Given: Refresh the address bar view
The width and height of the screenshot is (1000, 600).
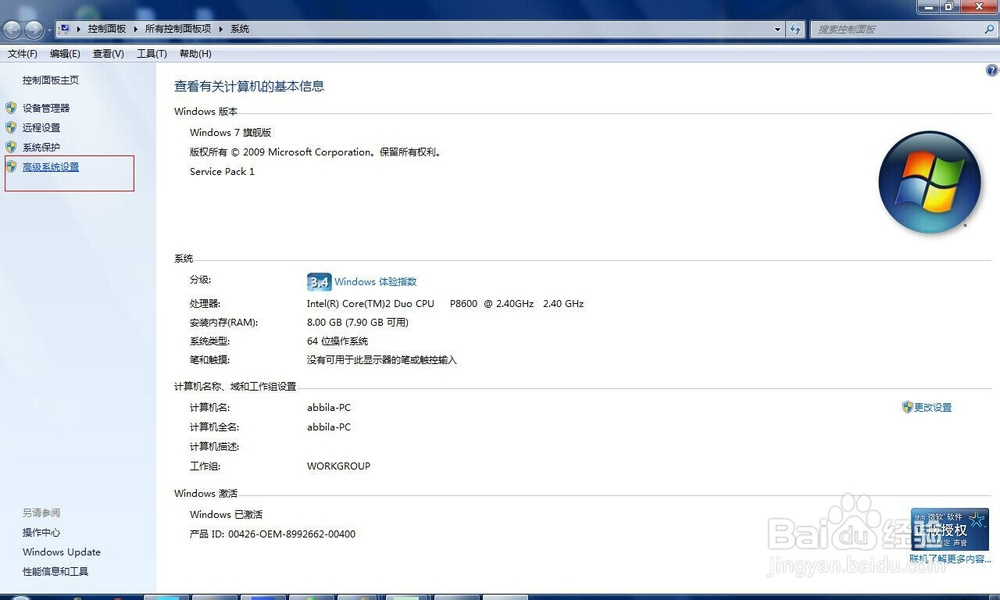Looking at the screenshot, I should (795, 29).
